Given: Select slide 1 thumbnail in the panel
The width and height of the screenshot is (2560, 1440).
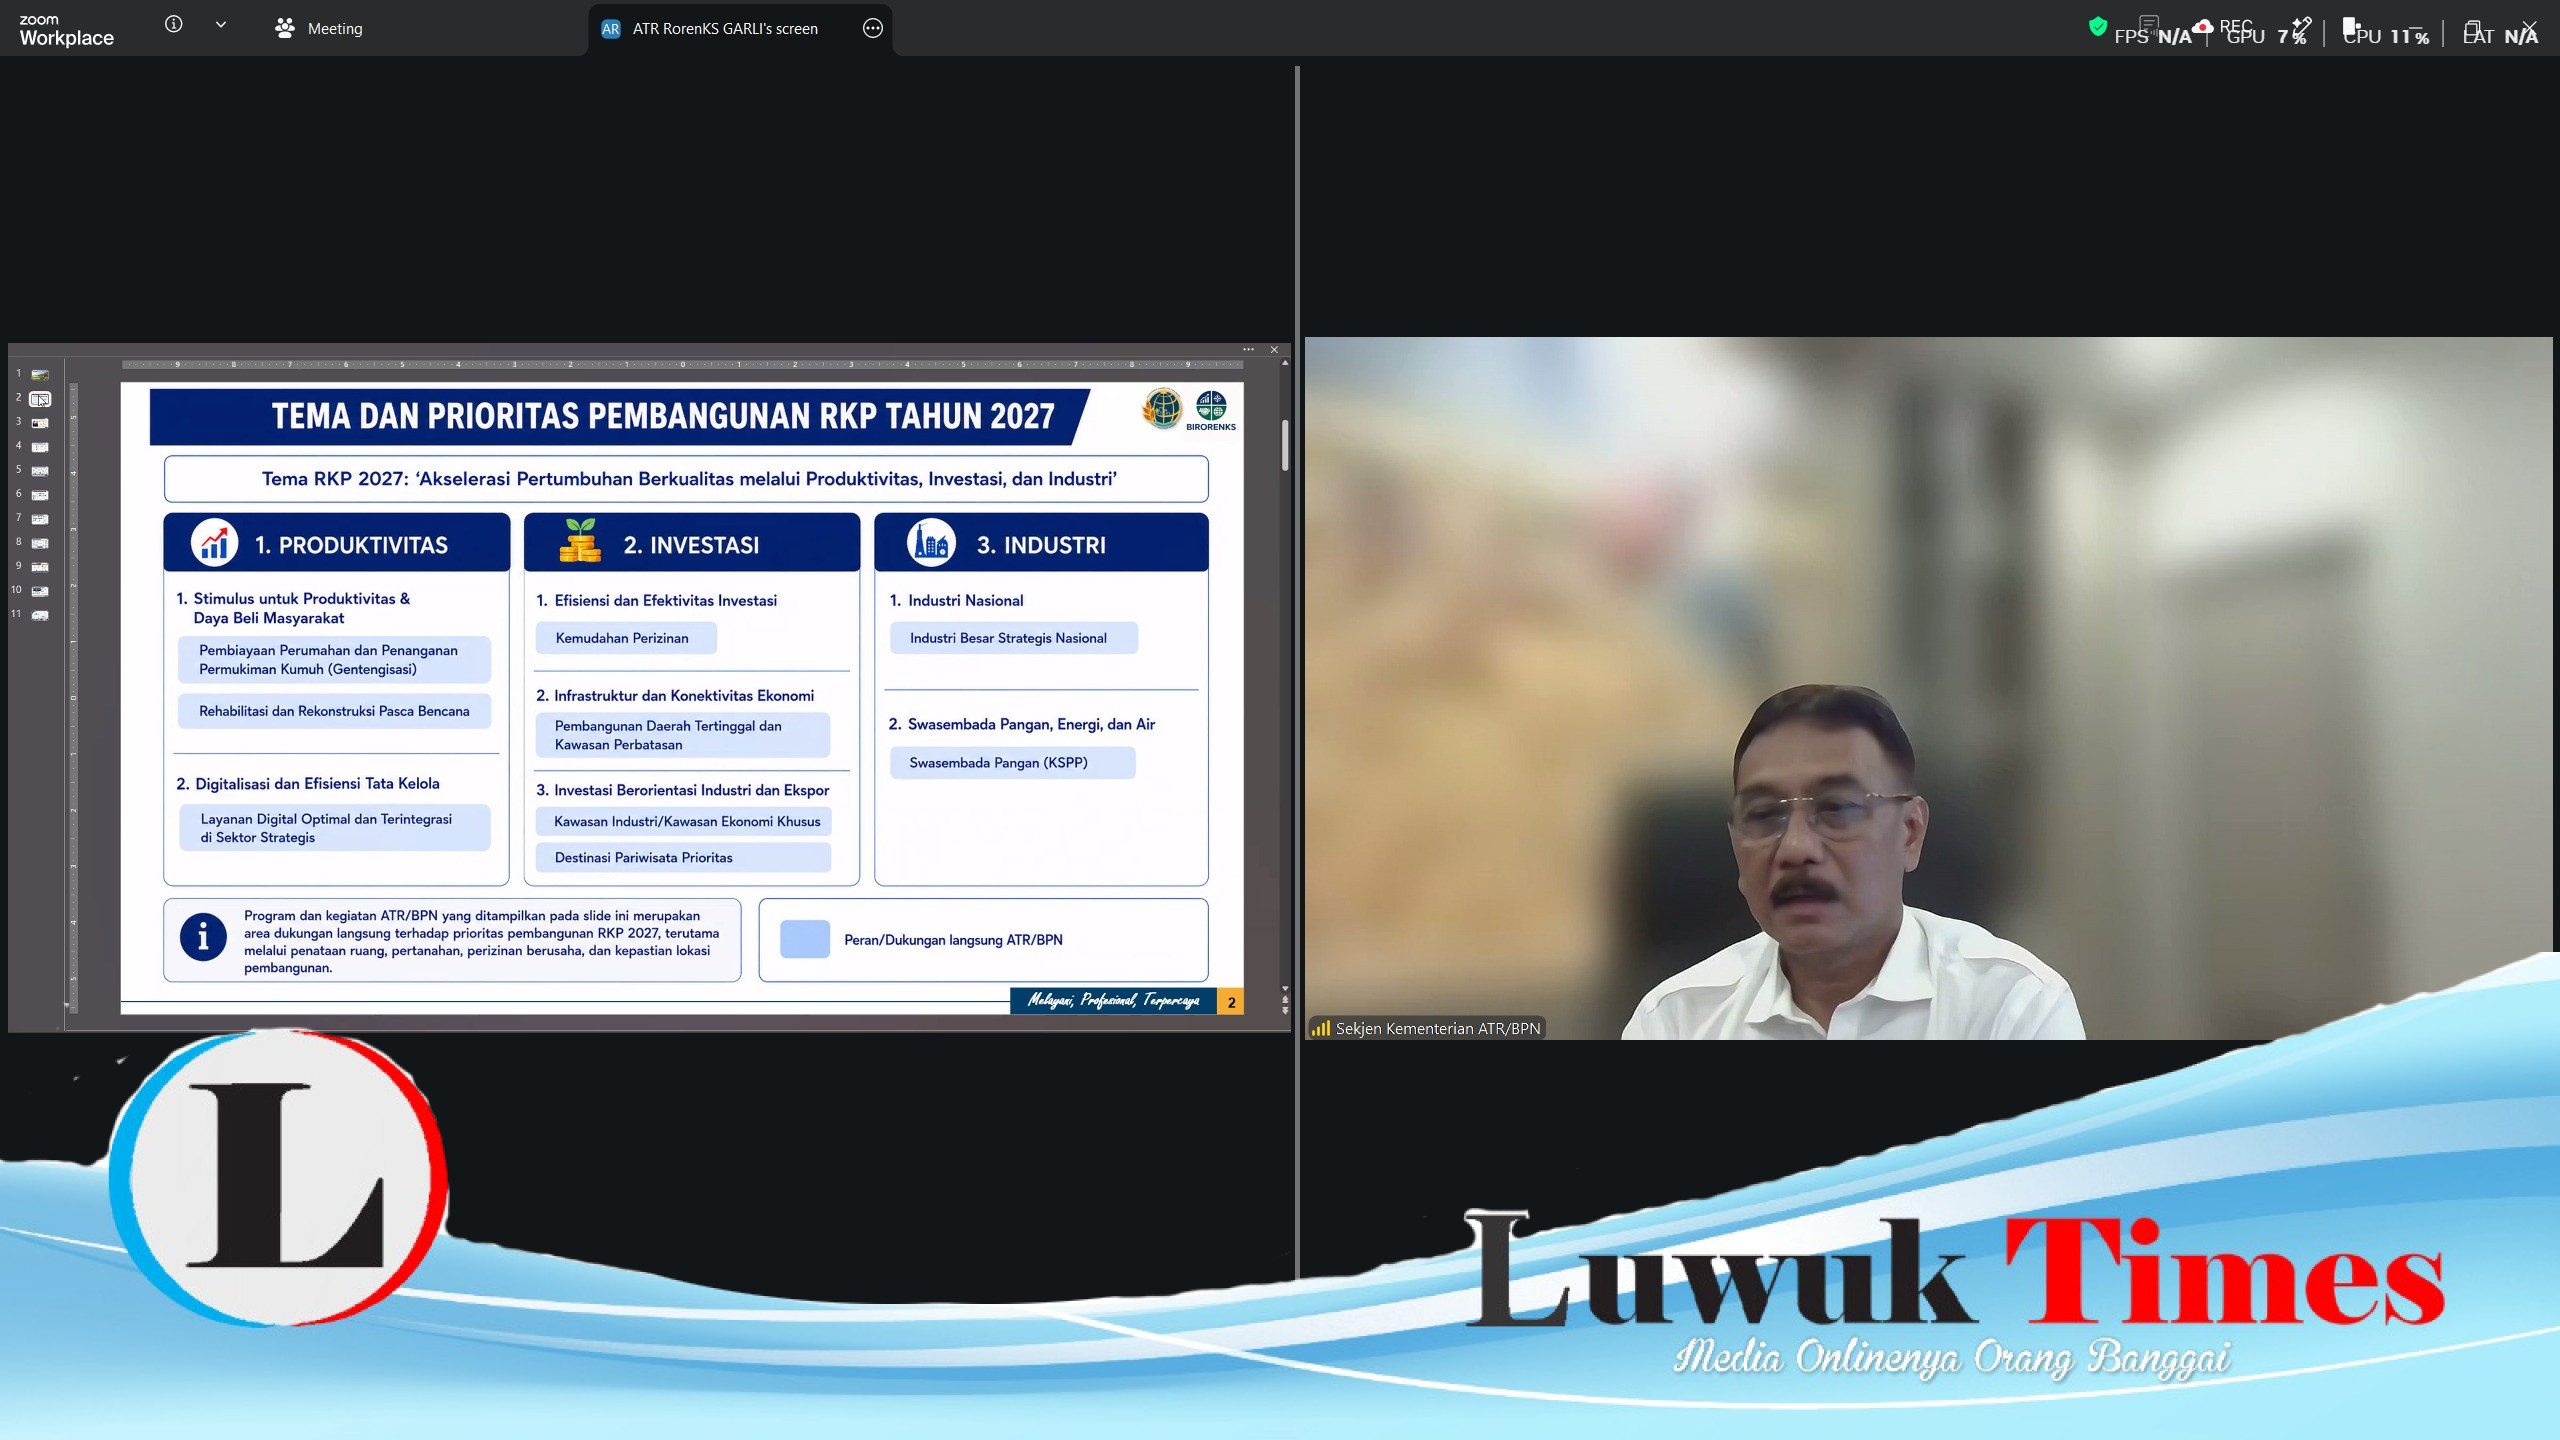Looking at the screenshot, I should [40, 375].
